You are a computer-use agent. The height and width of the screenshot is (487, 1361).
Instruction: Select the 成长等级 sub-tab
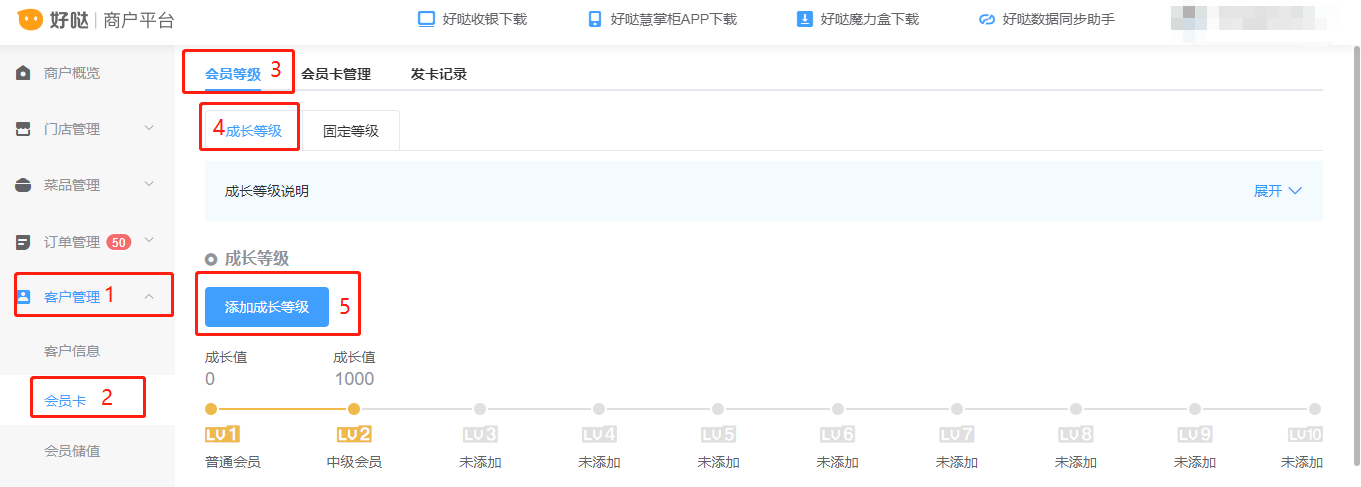pos(254,131)
